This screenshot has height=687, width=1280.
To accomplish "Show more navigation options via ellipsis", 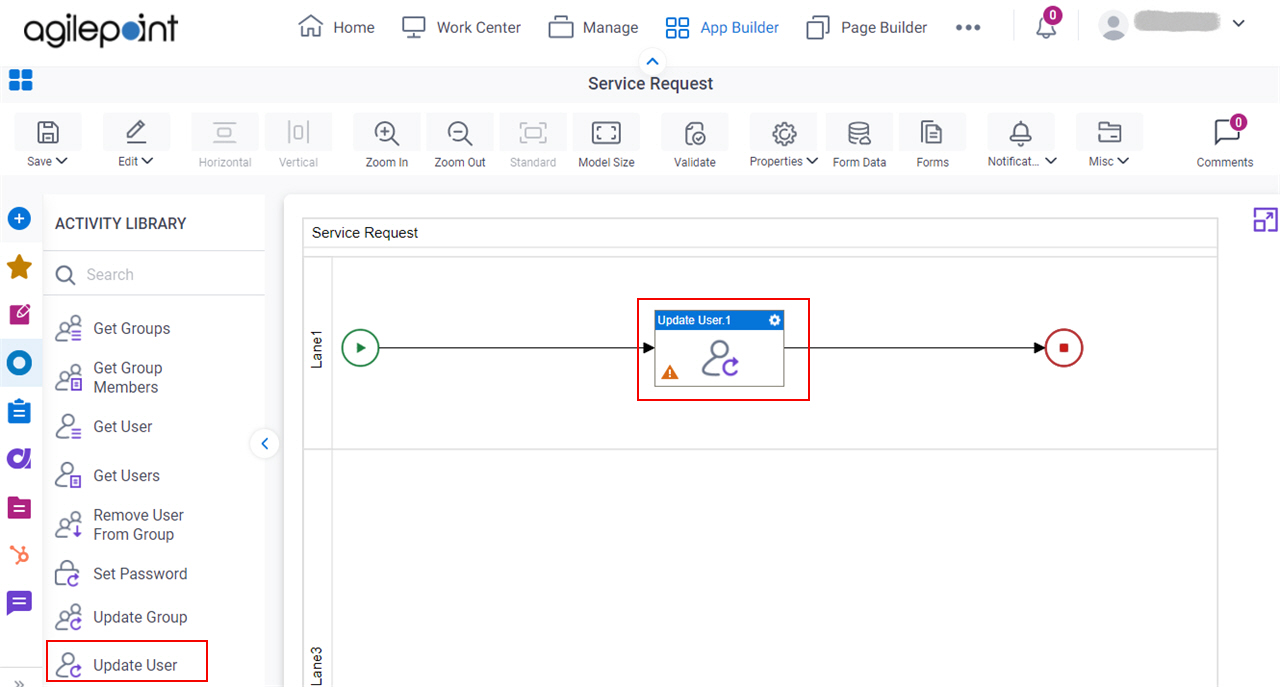I will click(968, 28).
